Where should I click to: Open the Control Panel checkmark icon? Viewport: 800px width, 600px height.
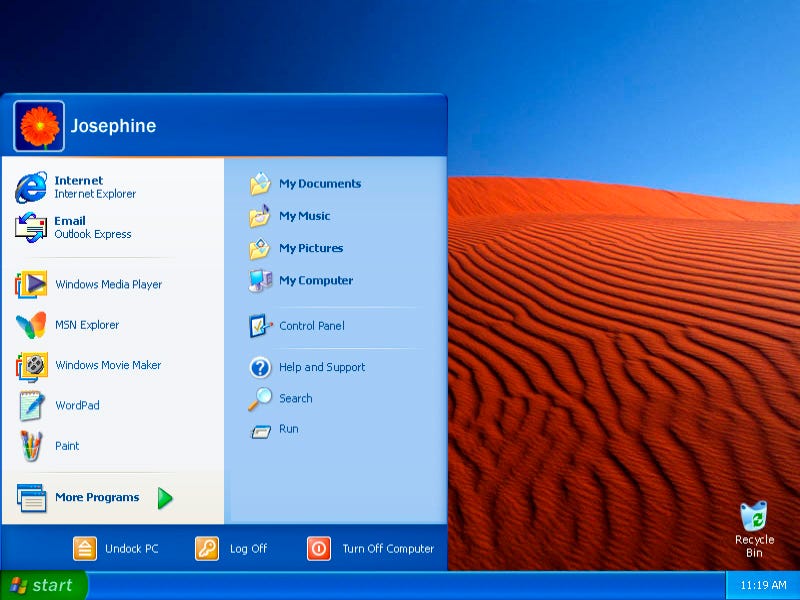(x=260, y=326)
